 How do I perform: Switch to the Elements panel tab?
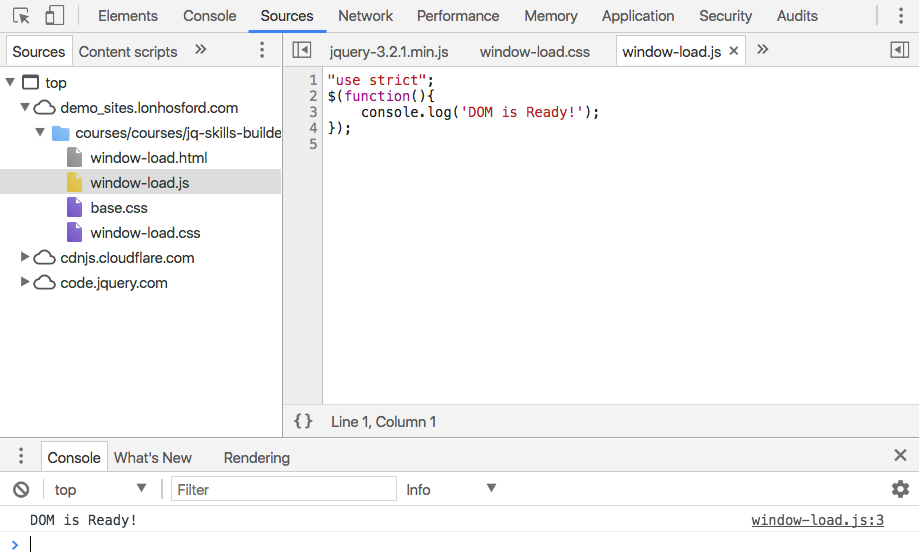[x=128, y=16]
